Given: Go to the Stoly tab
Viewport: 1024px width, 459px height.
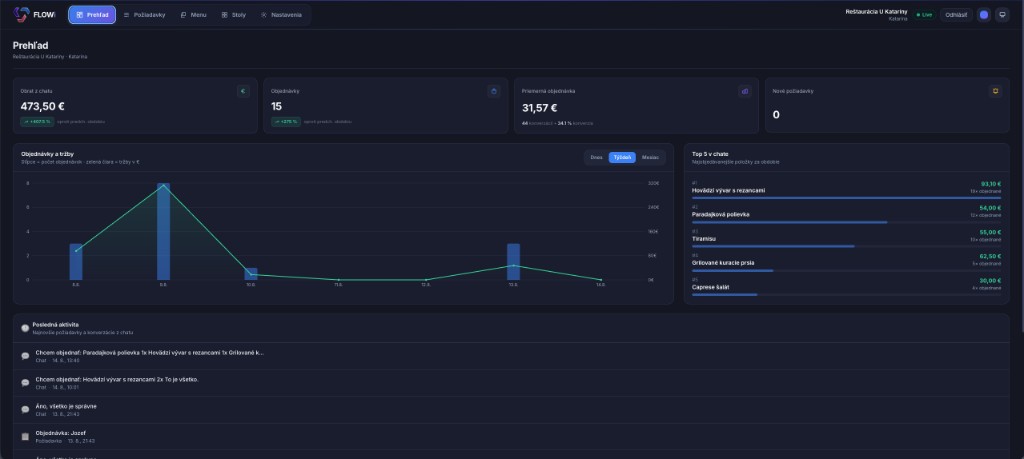Looking at the screenshot, I should tap(233, 14).
